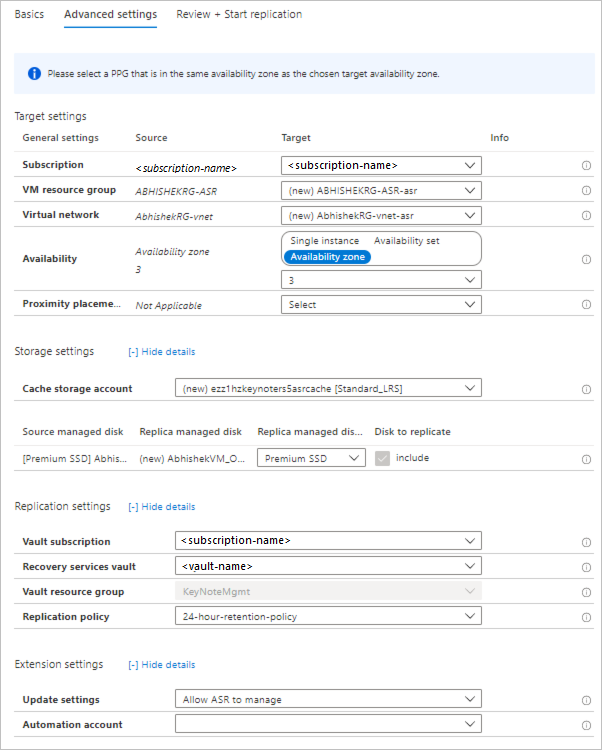Select Single instance availability option

point(327,241)
